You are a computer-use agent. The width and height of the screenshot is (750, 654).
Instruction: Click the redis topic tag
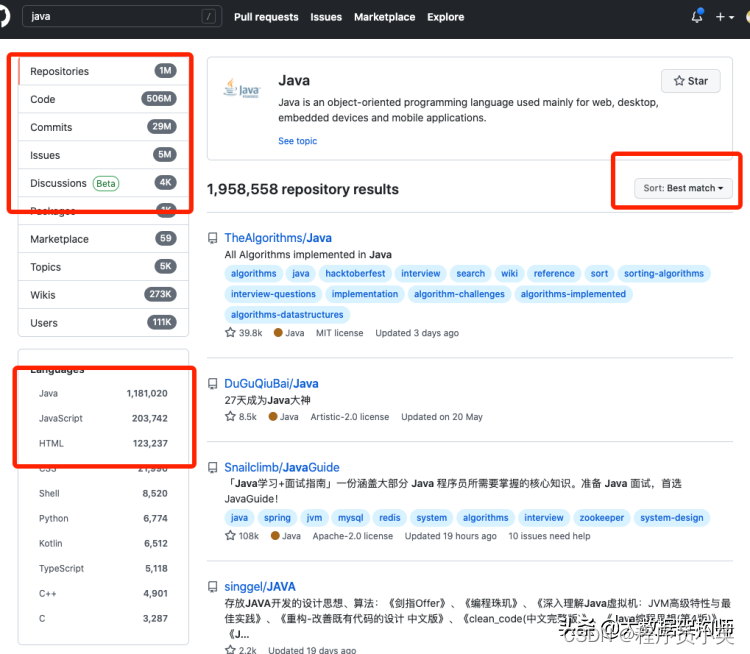point(389,518)
